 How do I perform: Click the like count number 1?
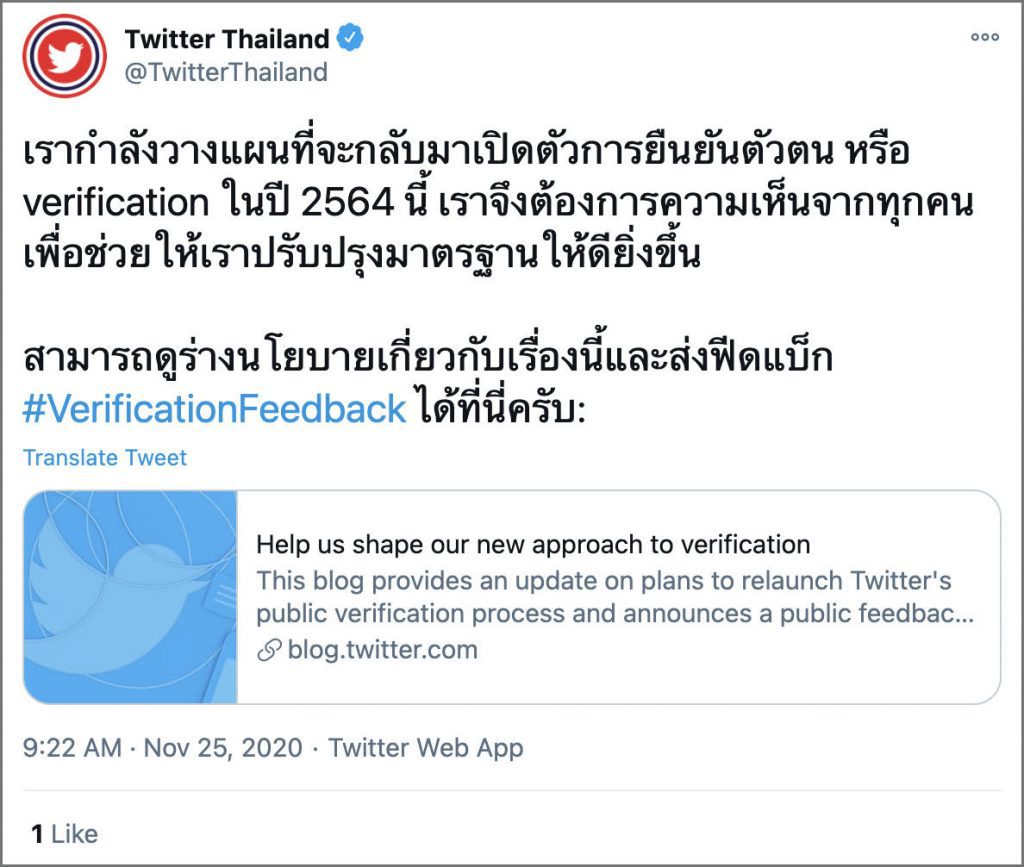(37, 834)
